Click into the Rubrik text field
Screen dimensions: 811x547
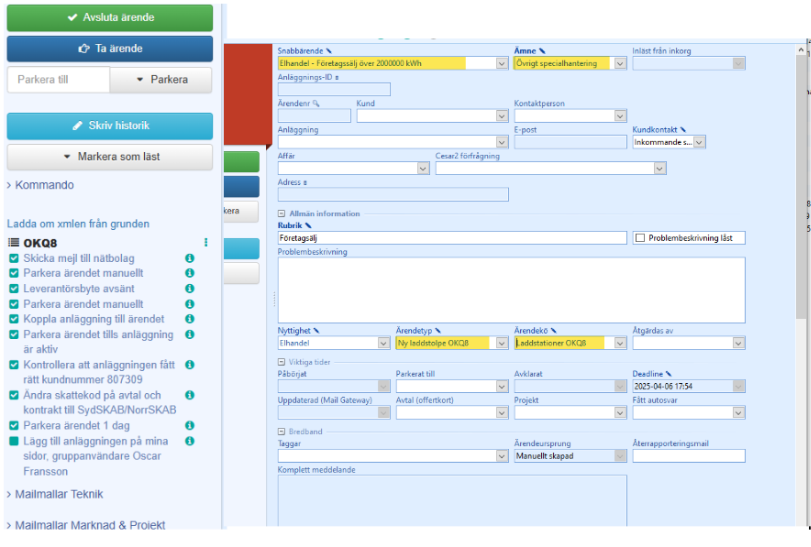pos(453,238)
